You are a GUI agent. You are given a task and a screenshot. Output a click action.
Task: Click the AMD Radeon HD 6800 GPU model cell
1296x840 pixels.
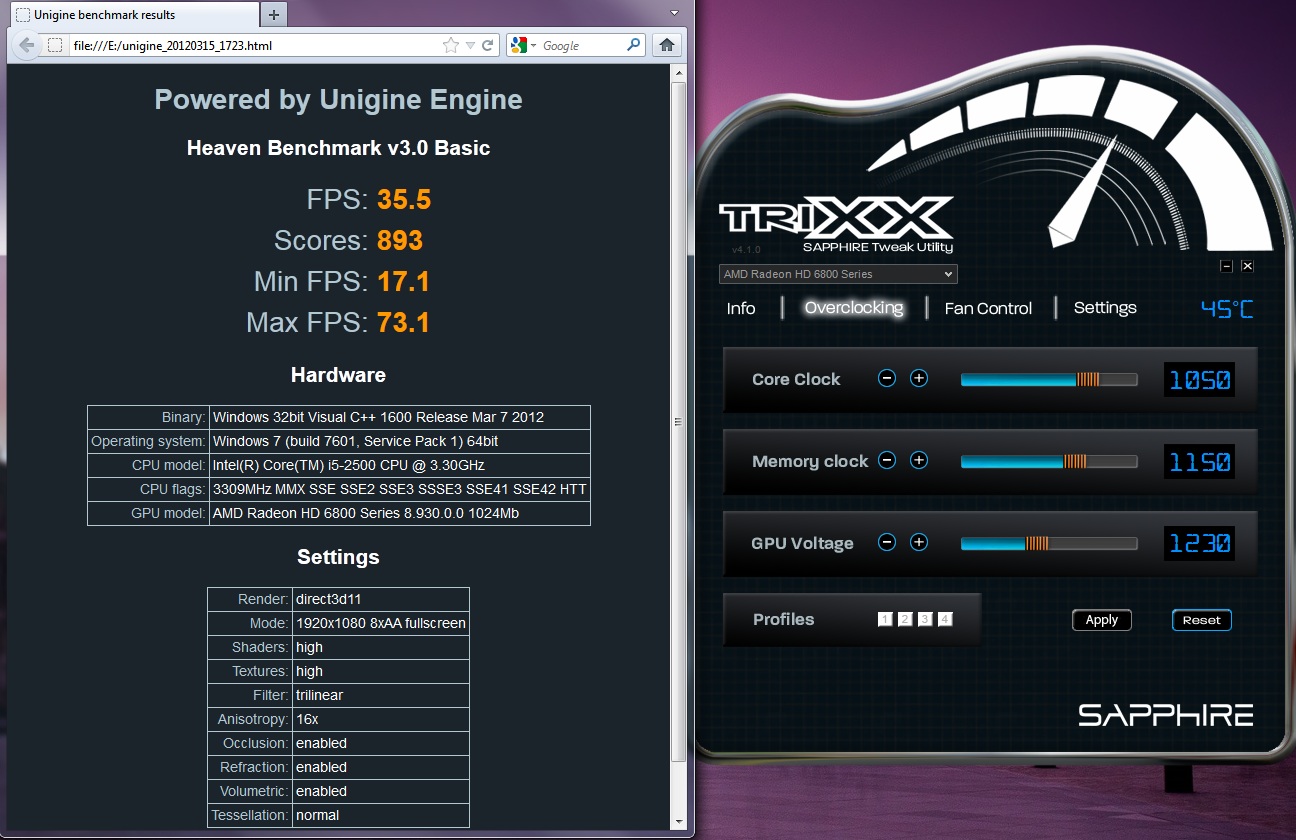pos(400,513)
